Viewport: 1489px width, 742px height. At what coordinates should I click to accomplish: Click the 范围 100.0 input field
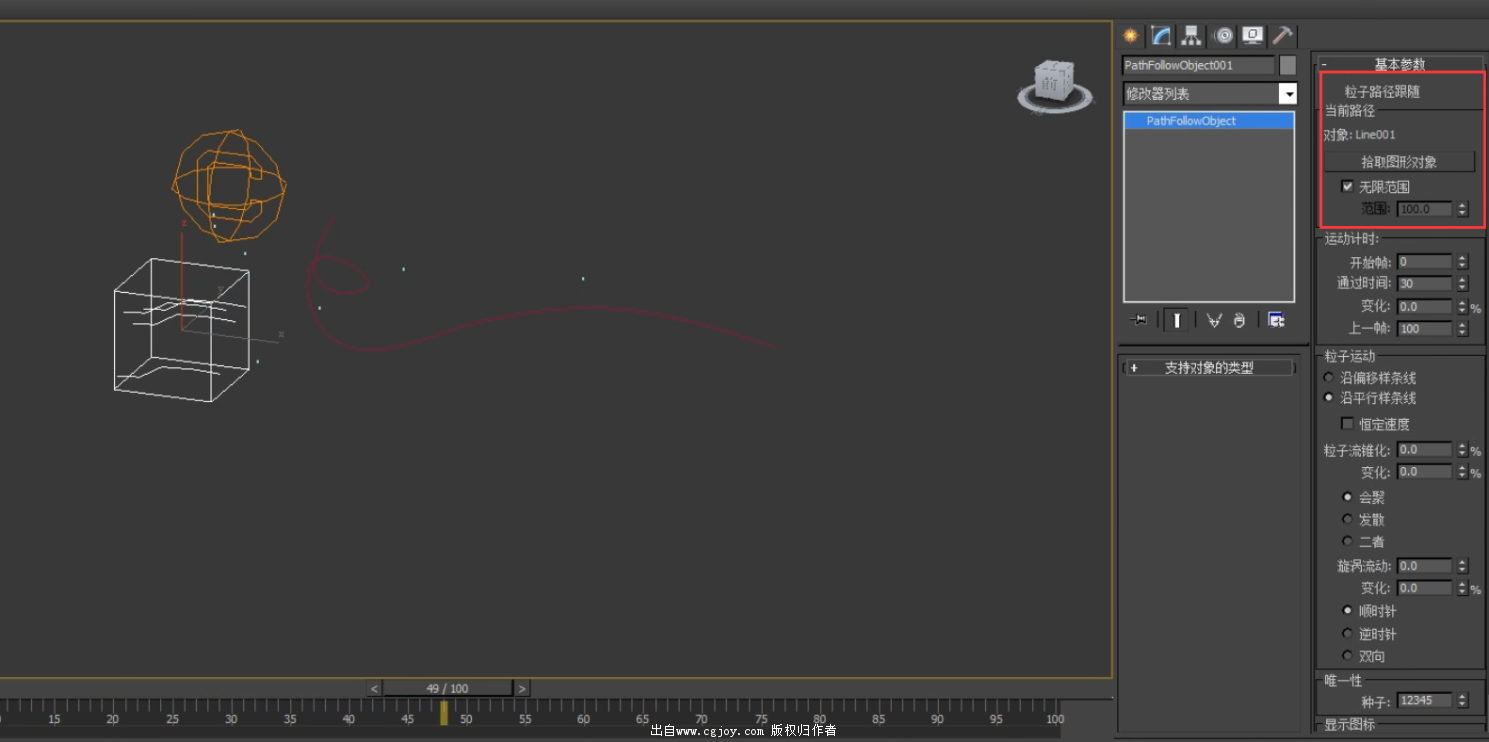click(1426, 209)
